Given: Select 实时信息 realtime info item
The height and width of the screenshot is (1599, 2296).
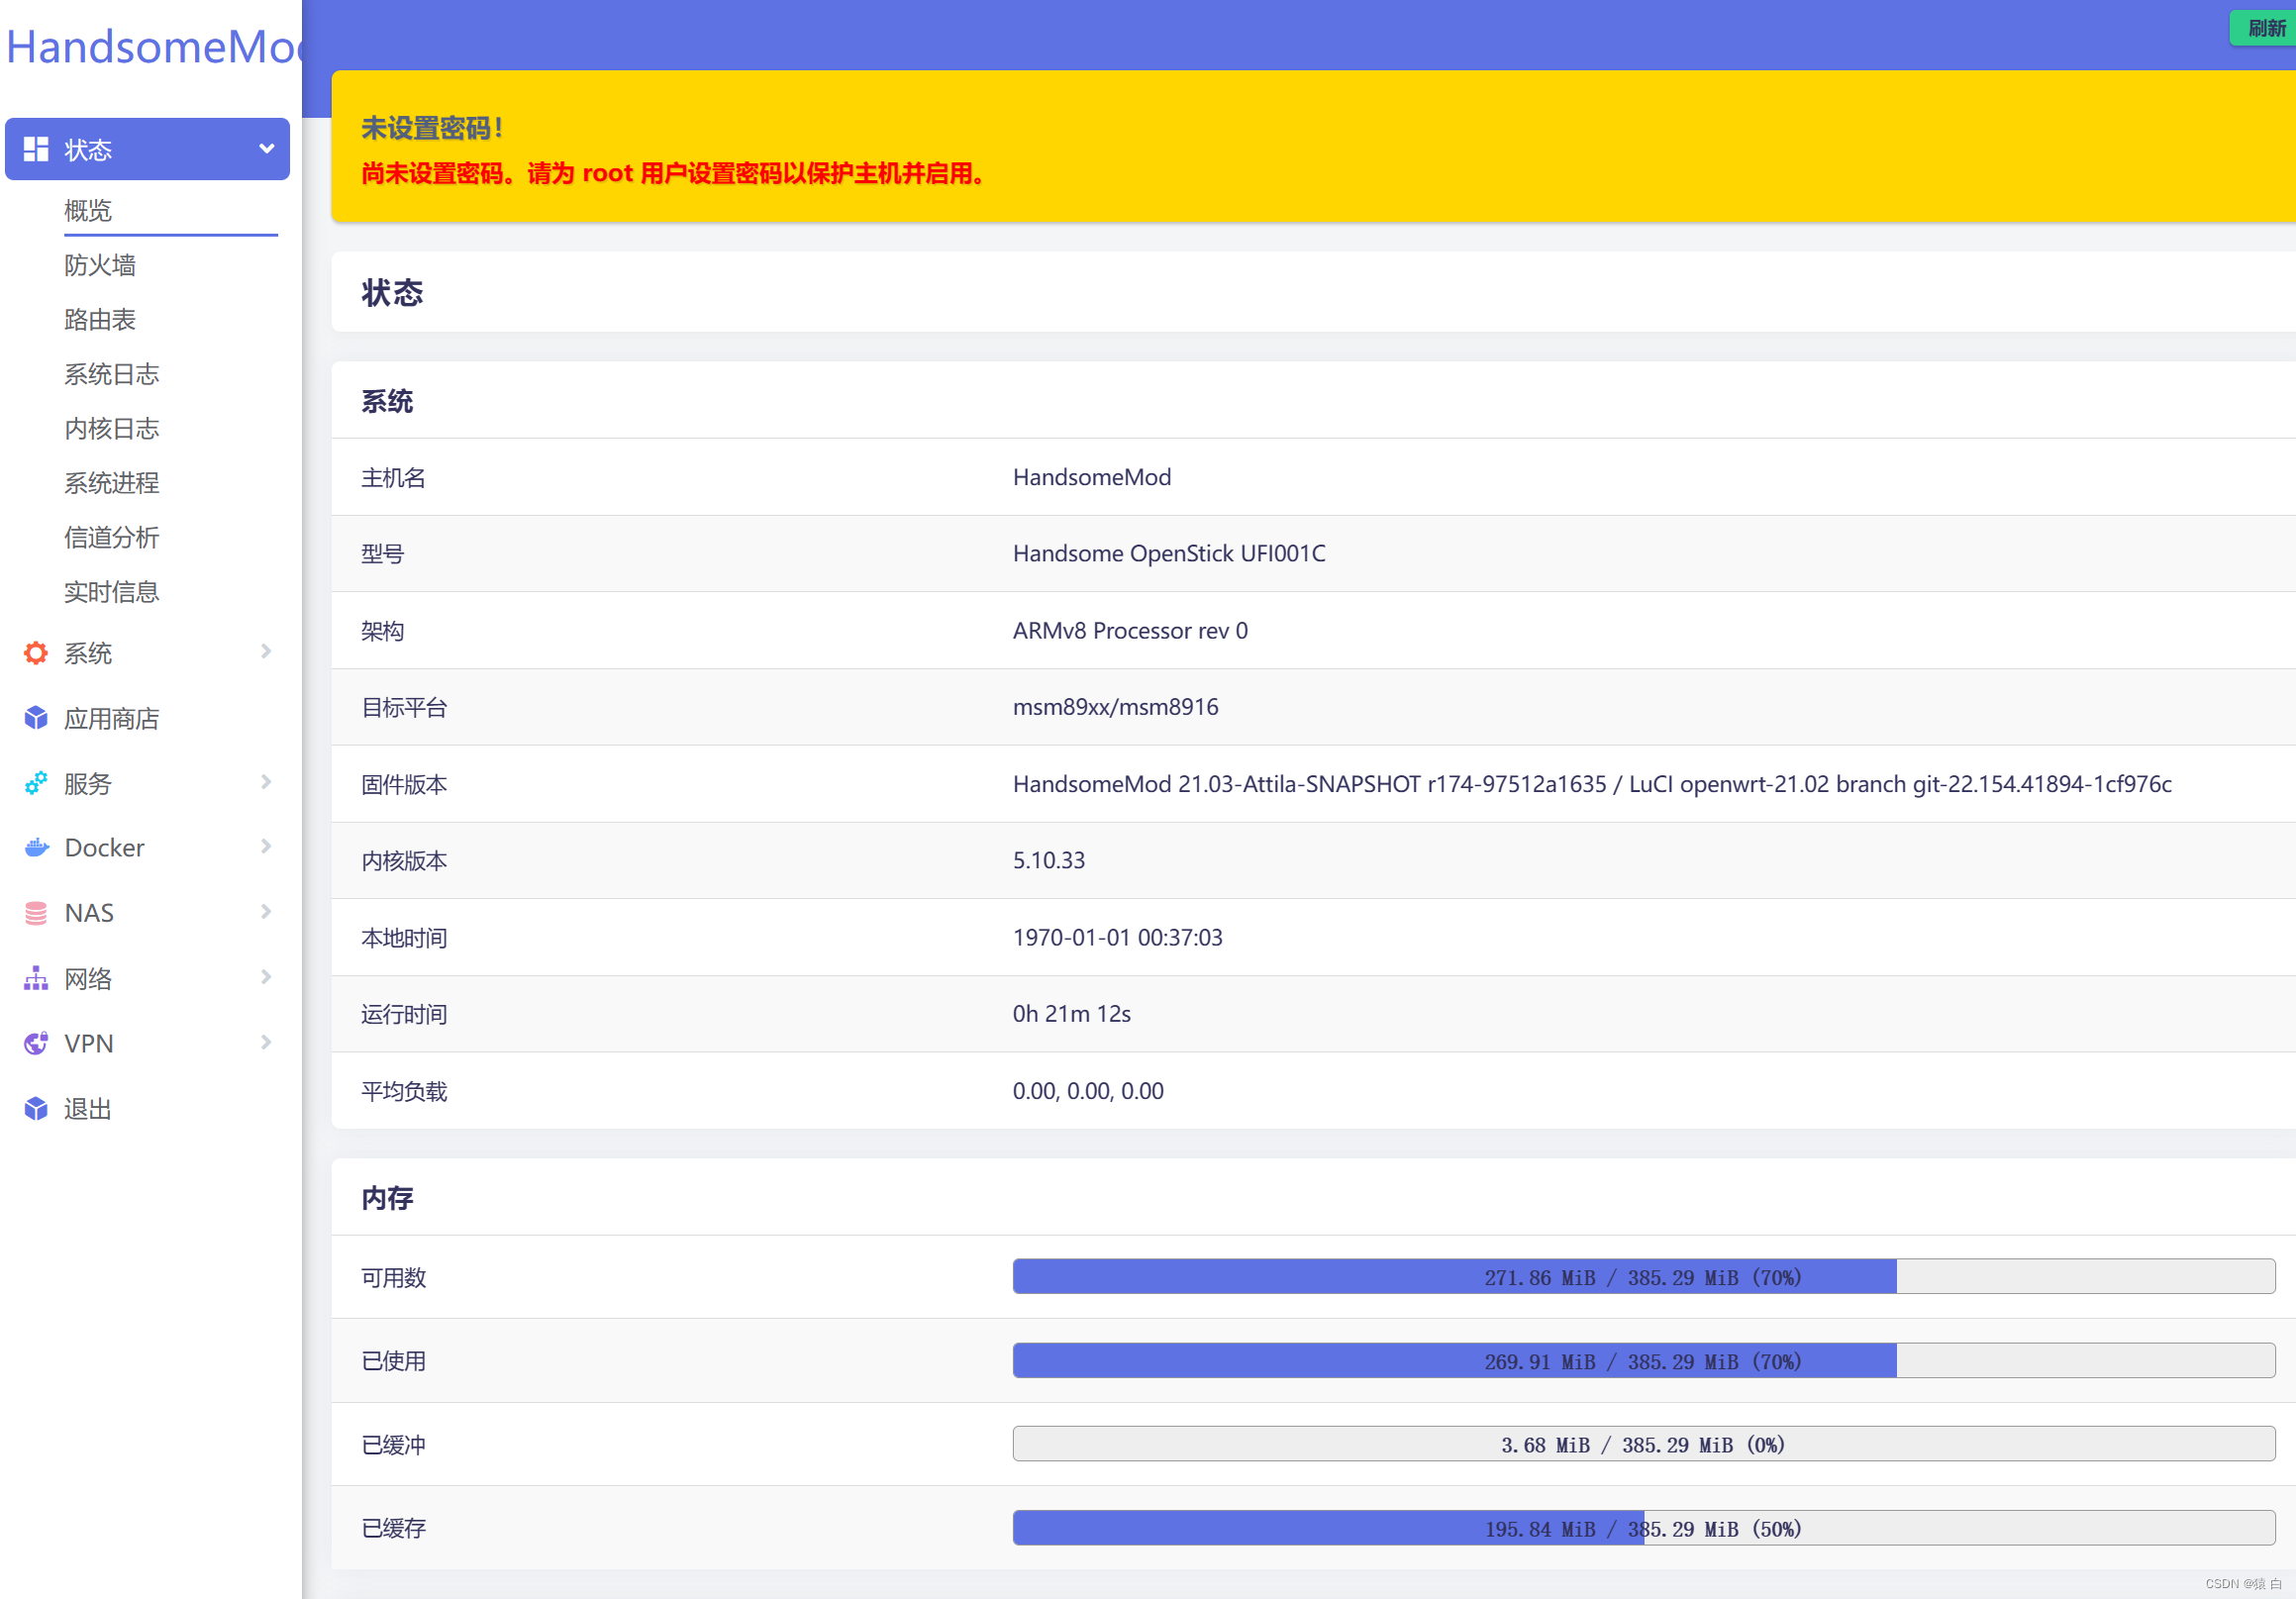Looking at the screenshot, I should (x=112, y=592).
